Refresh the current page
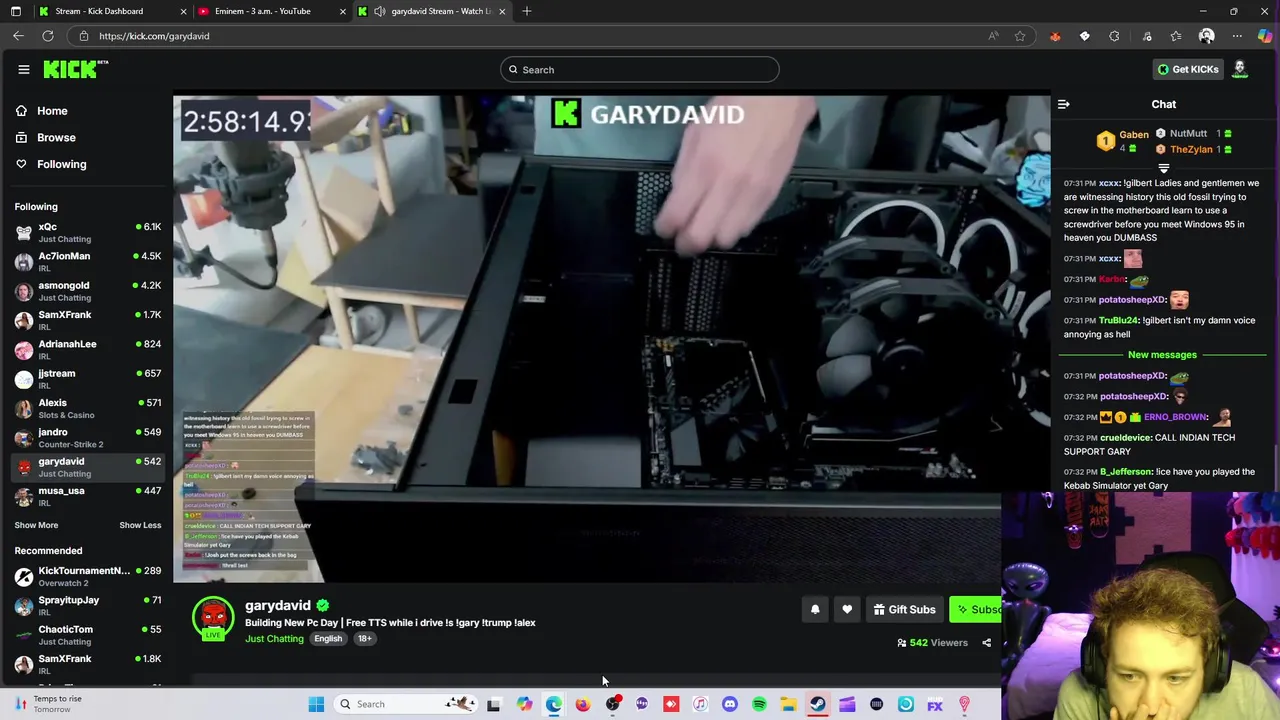Viewport: 1280px width, 720px height. pyautogui.click(x=48, y=36)
